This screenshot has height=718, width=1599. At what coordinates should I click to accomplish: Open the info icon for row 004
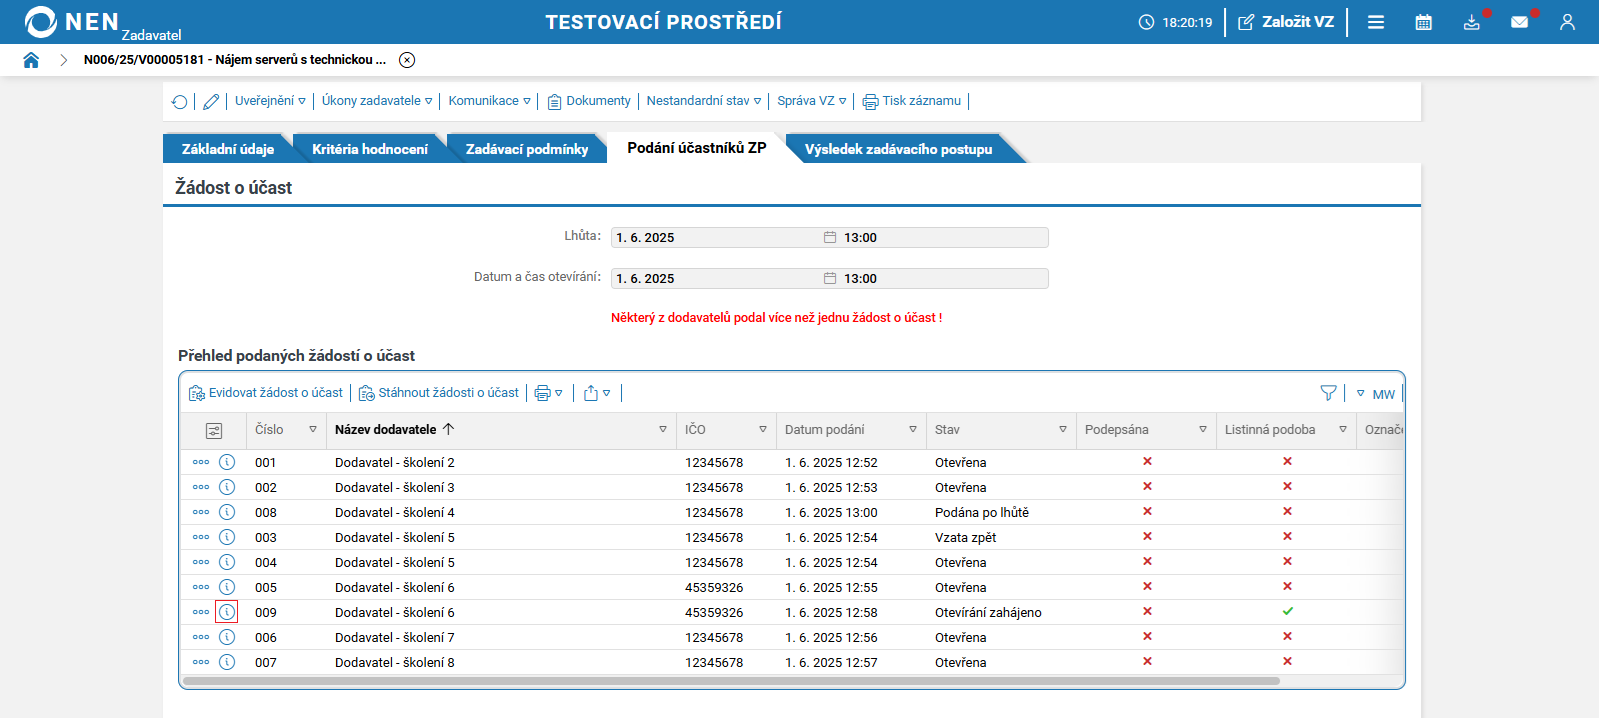pos(227,562)
